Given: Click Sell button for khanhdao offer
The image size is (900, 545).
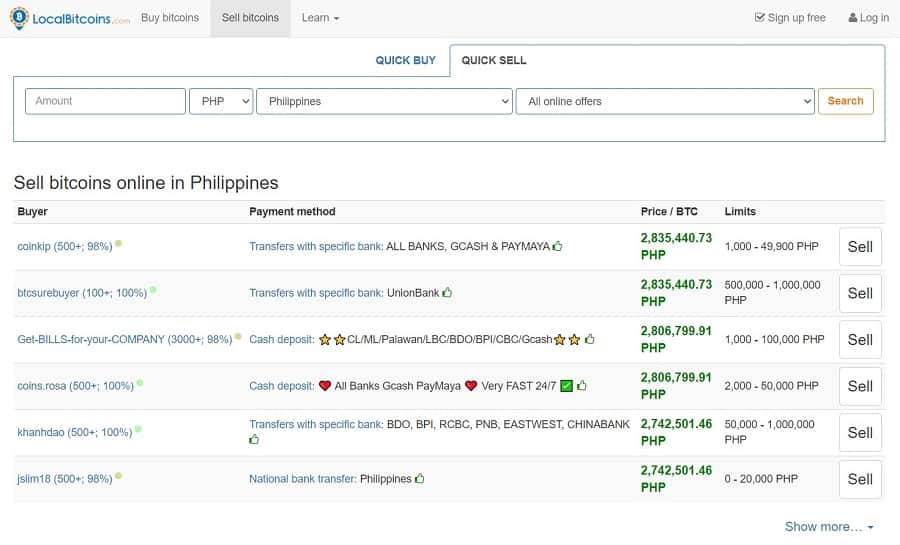Looking at the screenshot, I should coord(860,433).
